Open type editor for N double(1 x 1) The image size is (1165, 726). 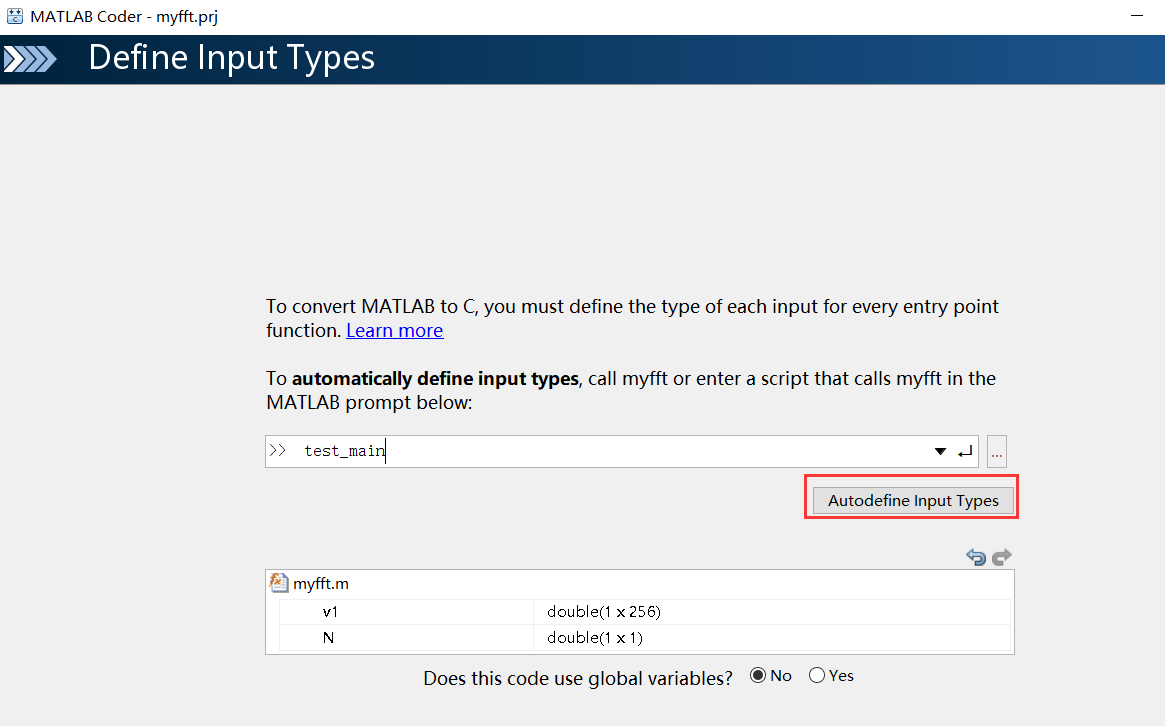[x=595, y=637]
